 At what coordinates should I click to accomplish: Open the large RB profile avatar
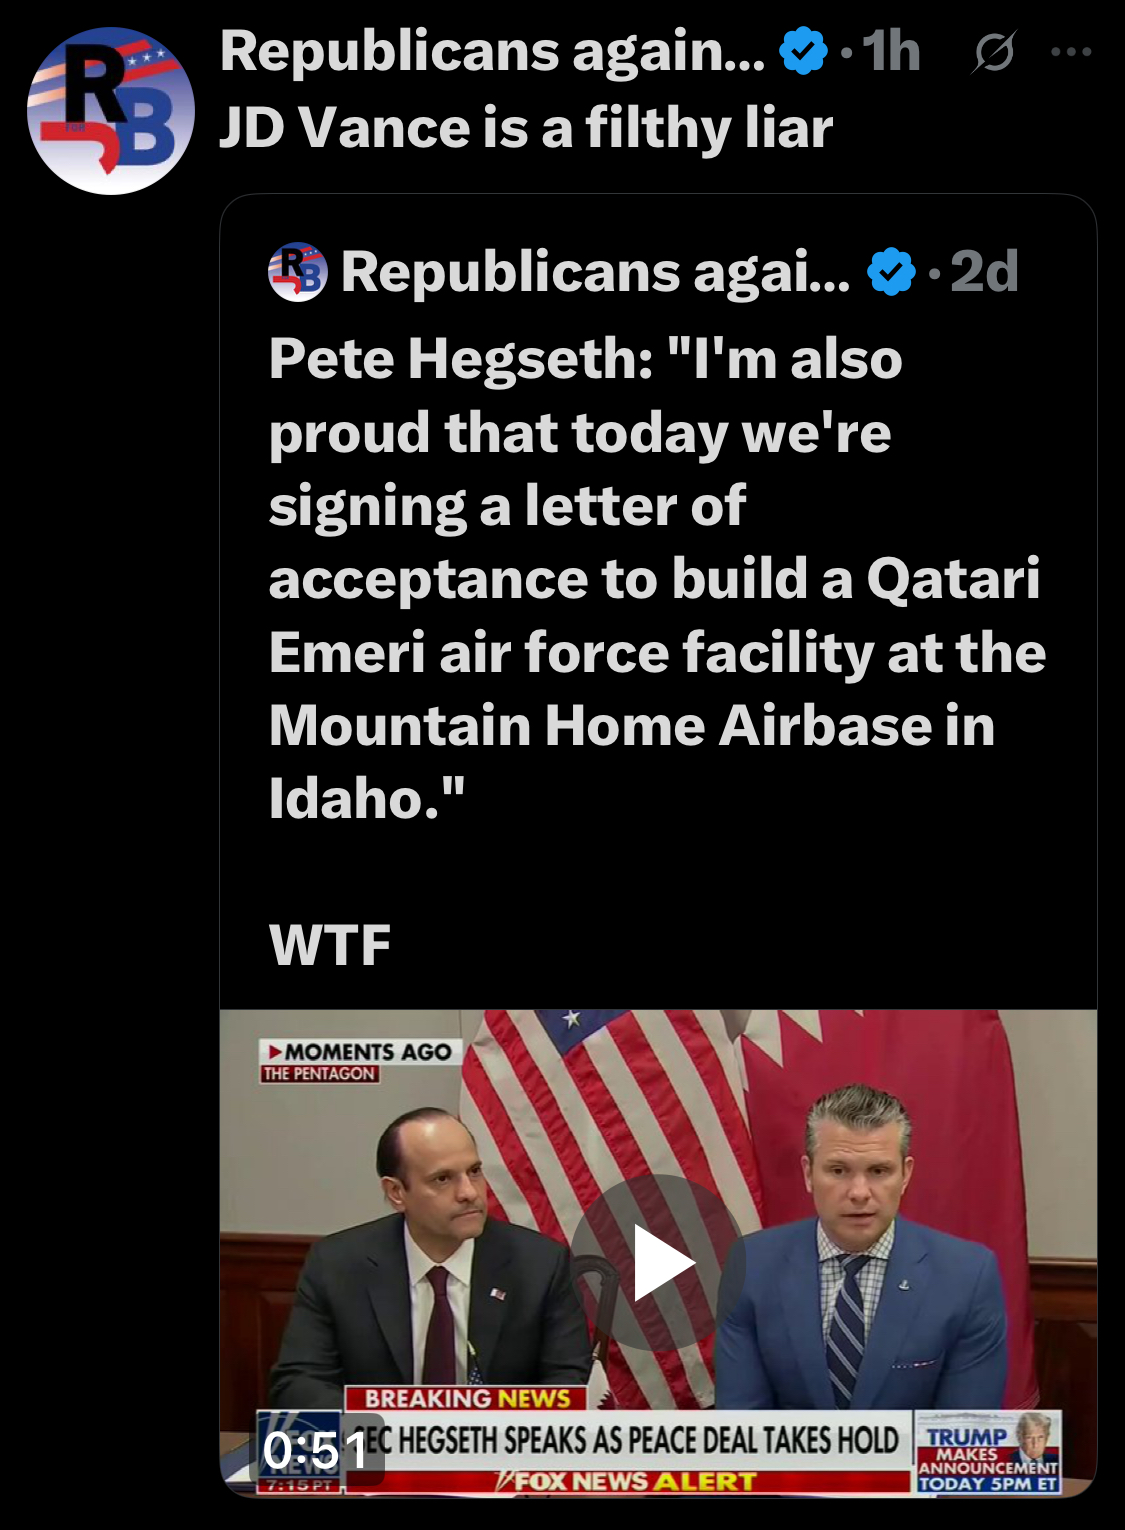110,110
